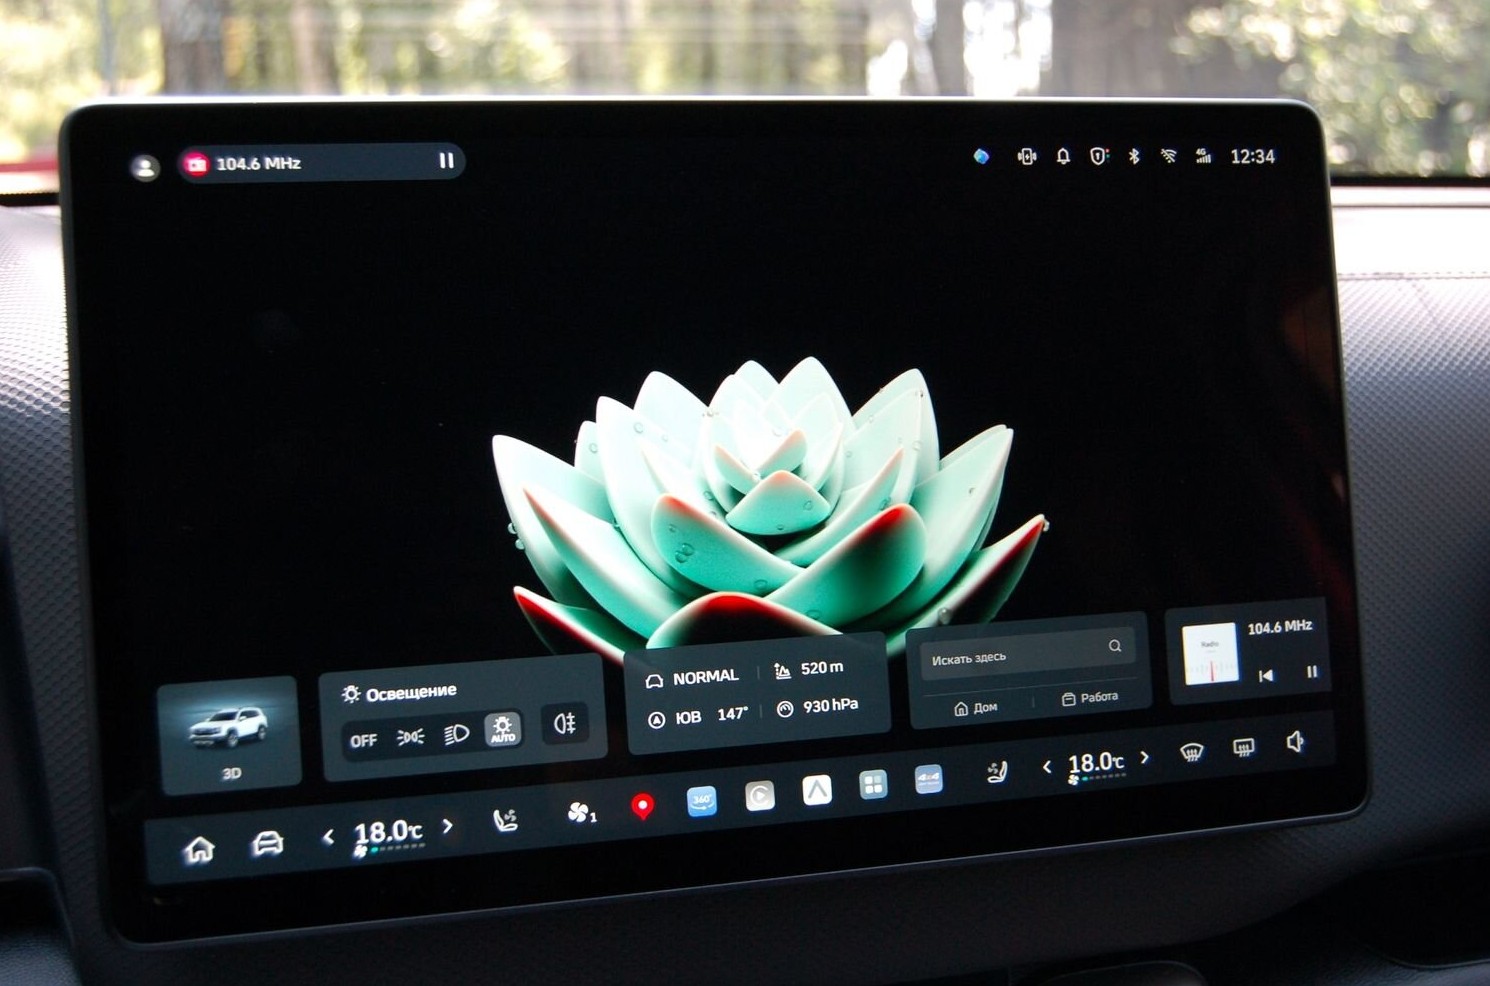Open the red map pin navigation app

[643, 806]
